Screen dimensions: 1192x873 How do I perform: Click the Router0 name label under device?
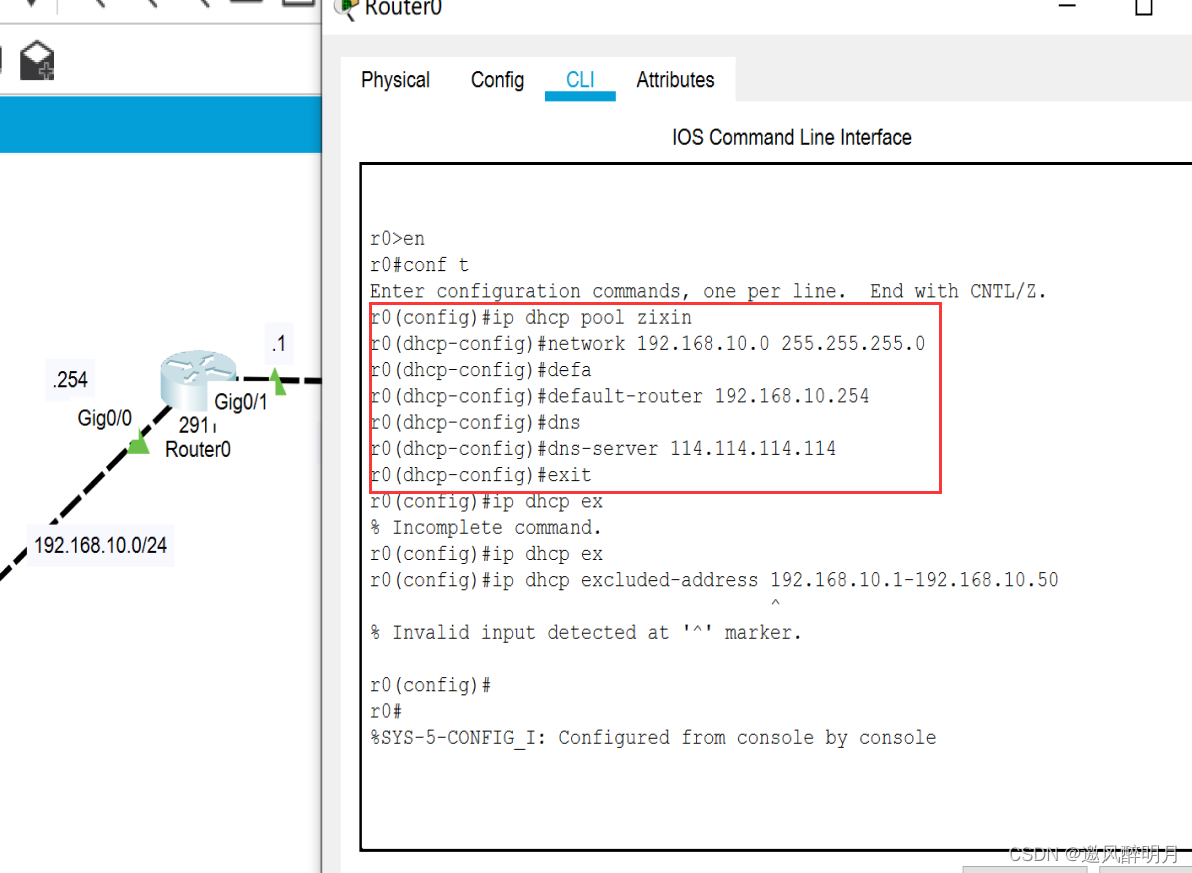198,449
